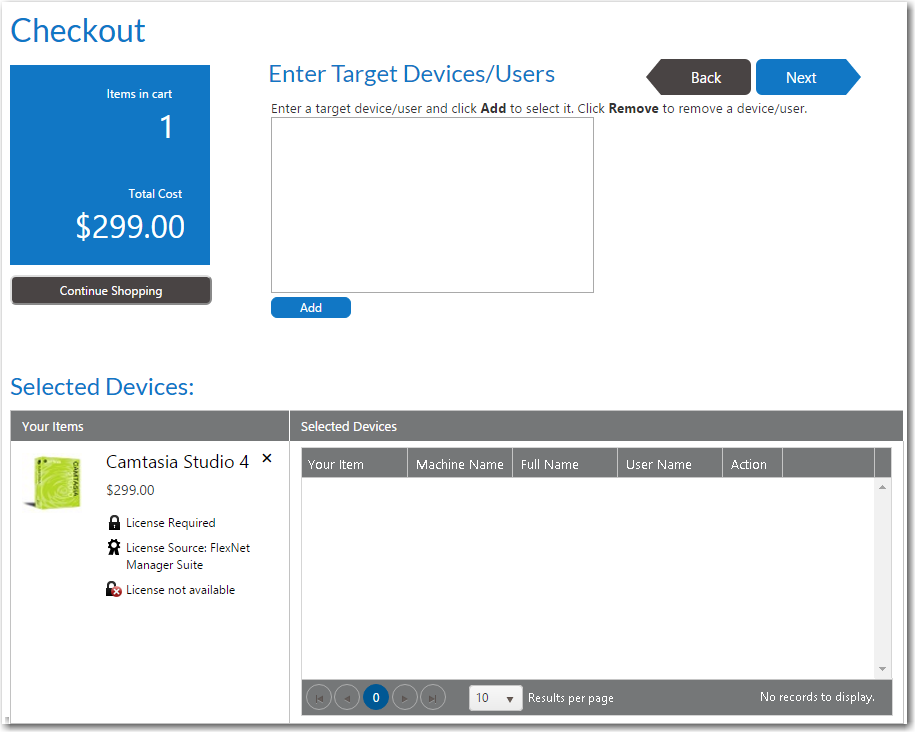Viewport: 918px width, 732px height.
Task: Open the Results per page dropdown
Action: (496, 698)
